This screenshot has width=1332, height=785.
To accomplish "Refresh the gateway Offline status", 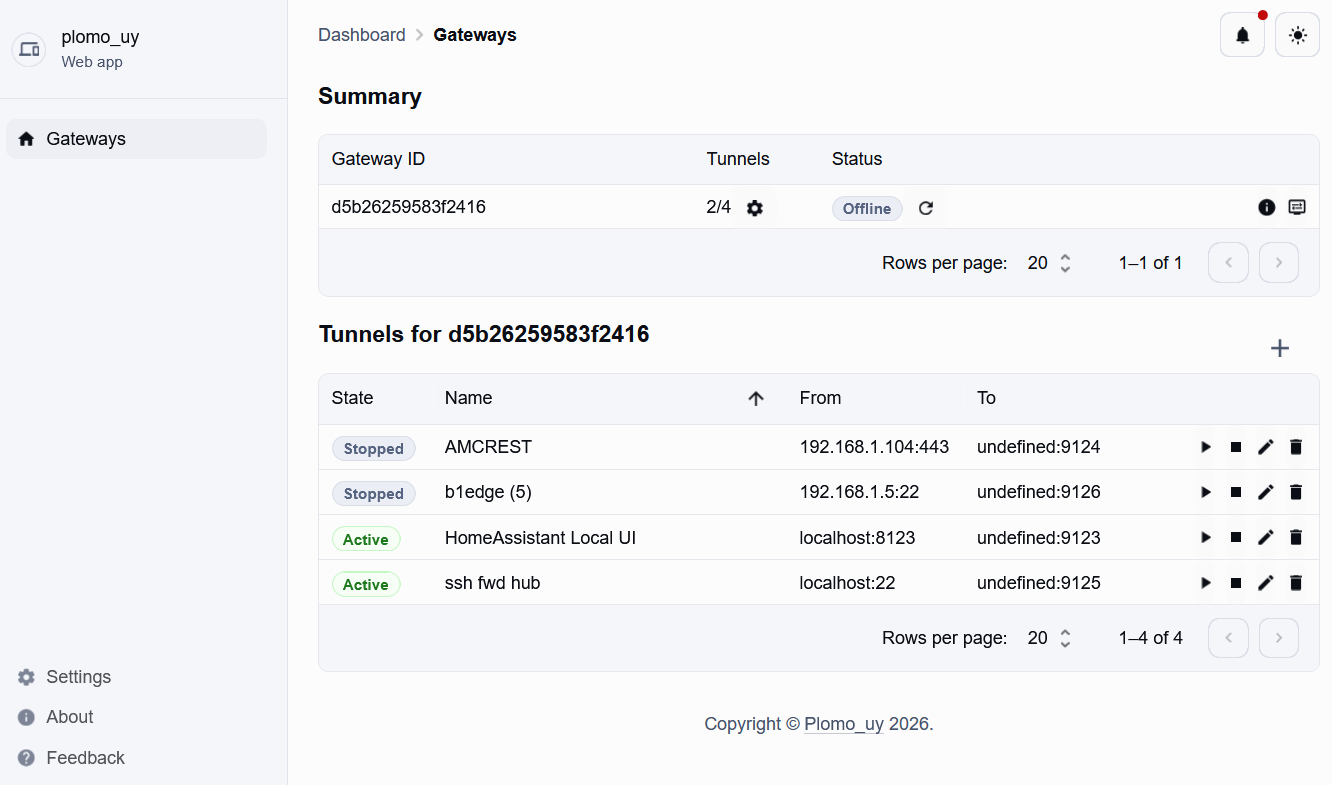I will (926, 208).
